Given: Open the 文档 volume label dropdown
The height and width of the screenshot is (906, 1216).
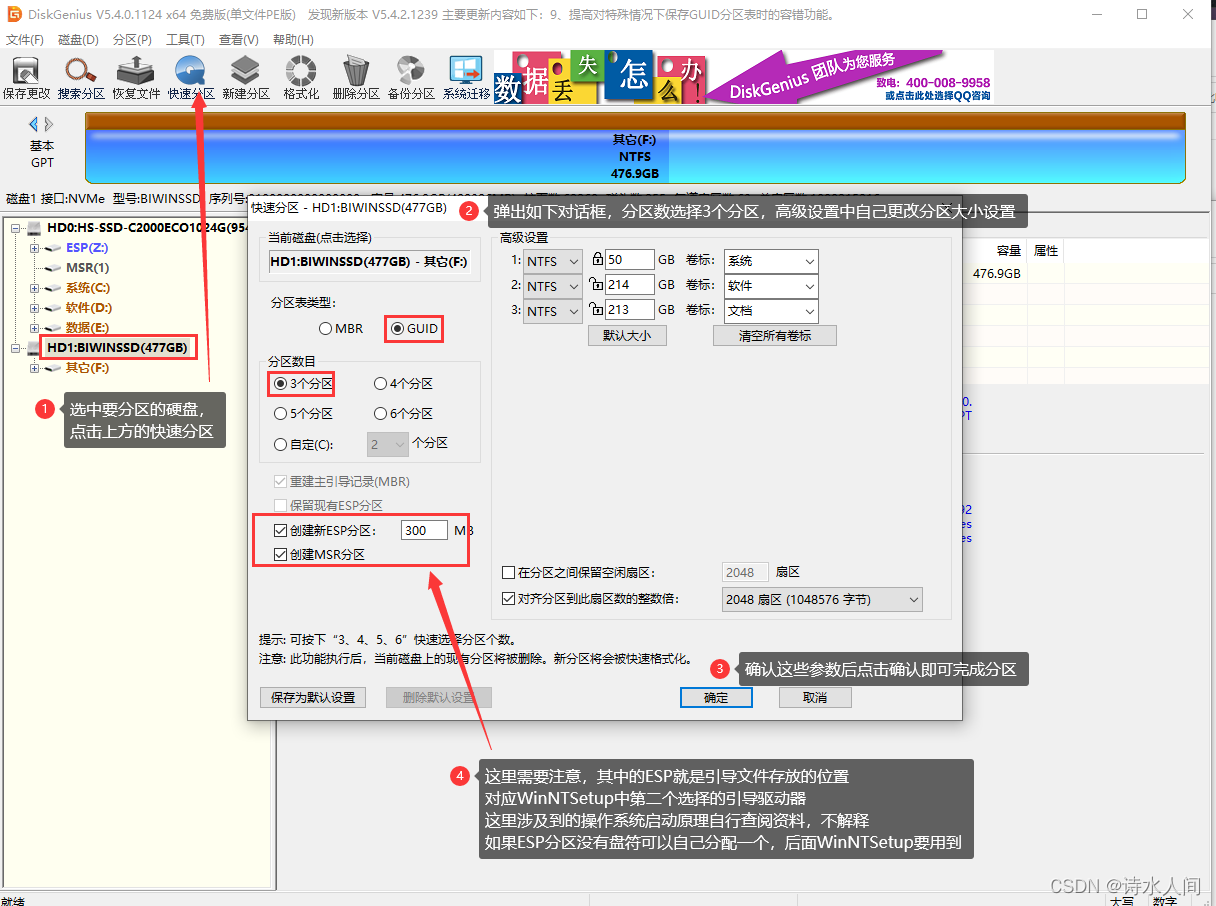Looking at the screenshot, I should coord(771,311).
